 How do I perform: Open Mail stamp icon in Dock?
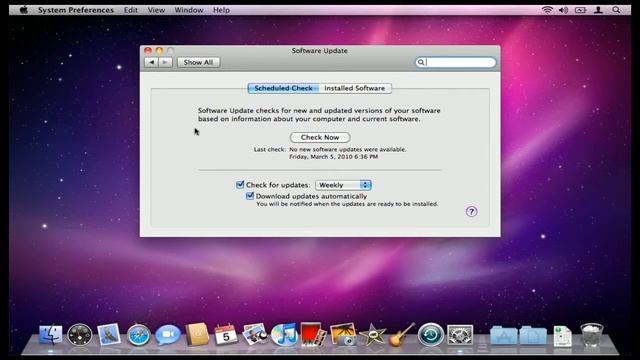(109, 334)
